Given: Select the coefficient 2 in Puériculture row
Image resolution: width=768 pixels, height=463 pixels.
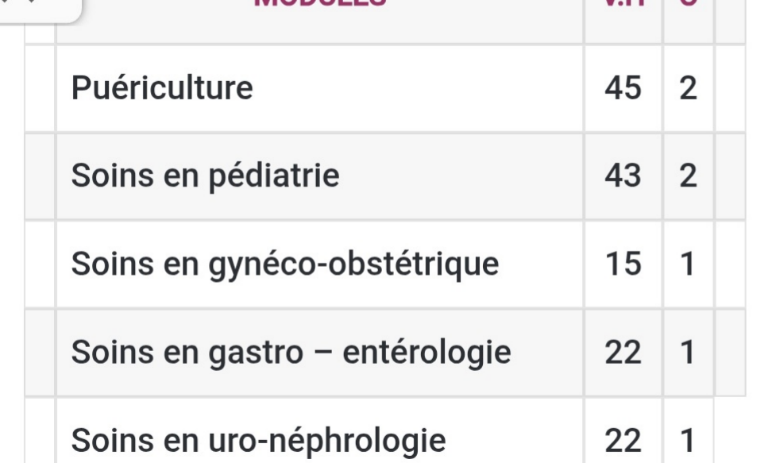Looking at the screenshot, I should click(688, 88).
